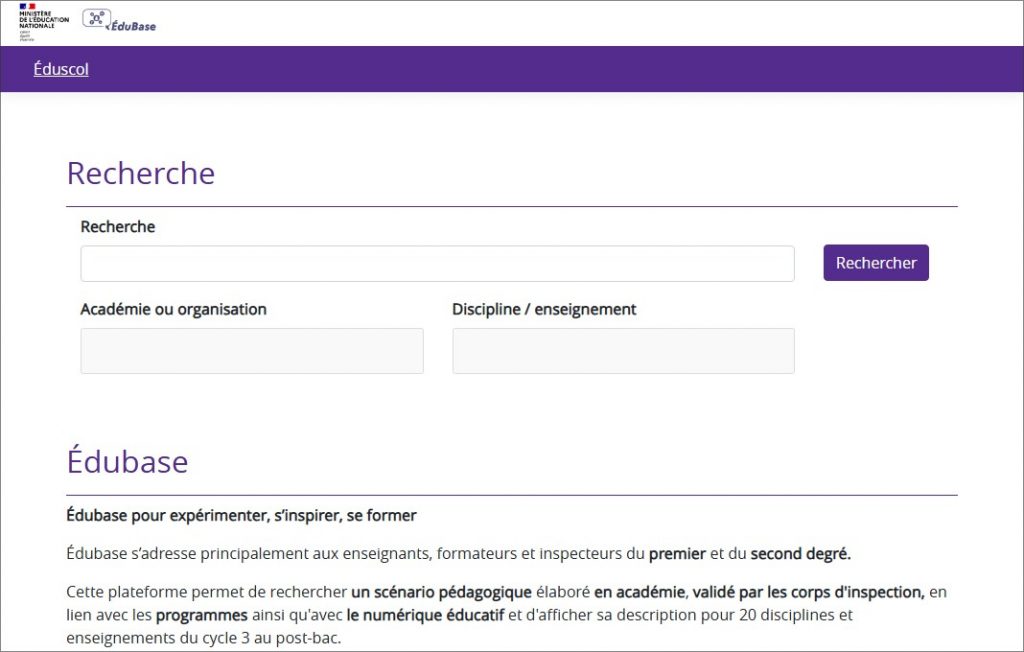Focus the Recherche search text field
Image resolution: width=1024 pixels, height=652 pixels.
[x=437, y=264]
